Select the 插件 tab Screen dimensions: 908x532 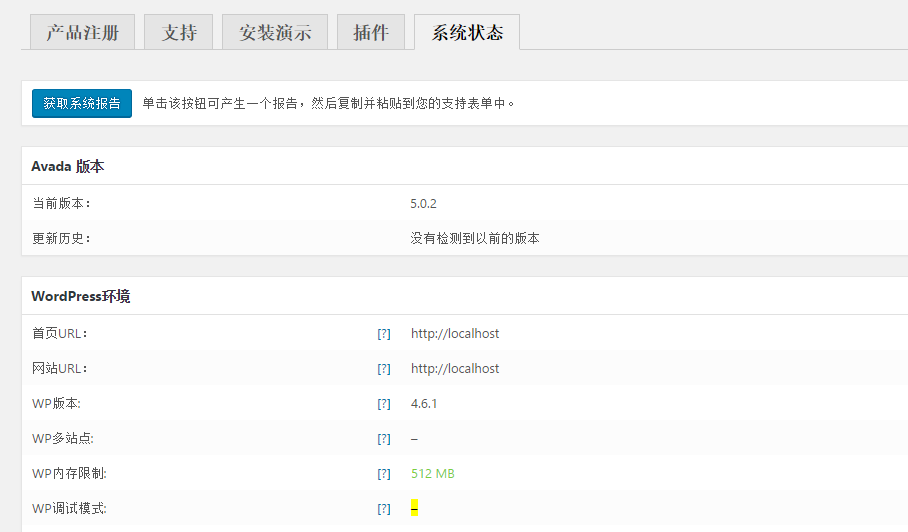pyautogui.click(x=371, y=33)
